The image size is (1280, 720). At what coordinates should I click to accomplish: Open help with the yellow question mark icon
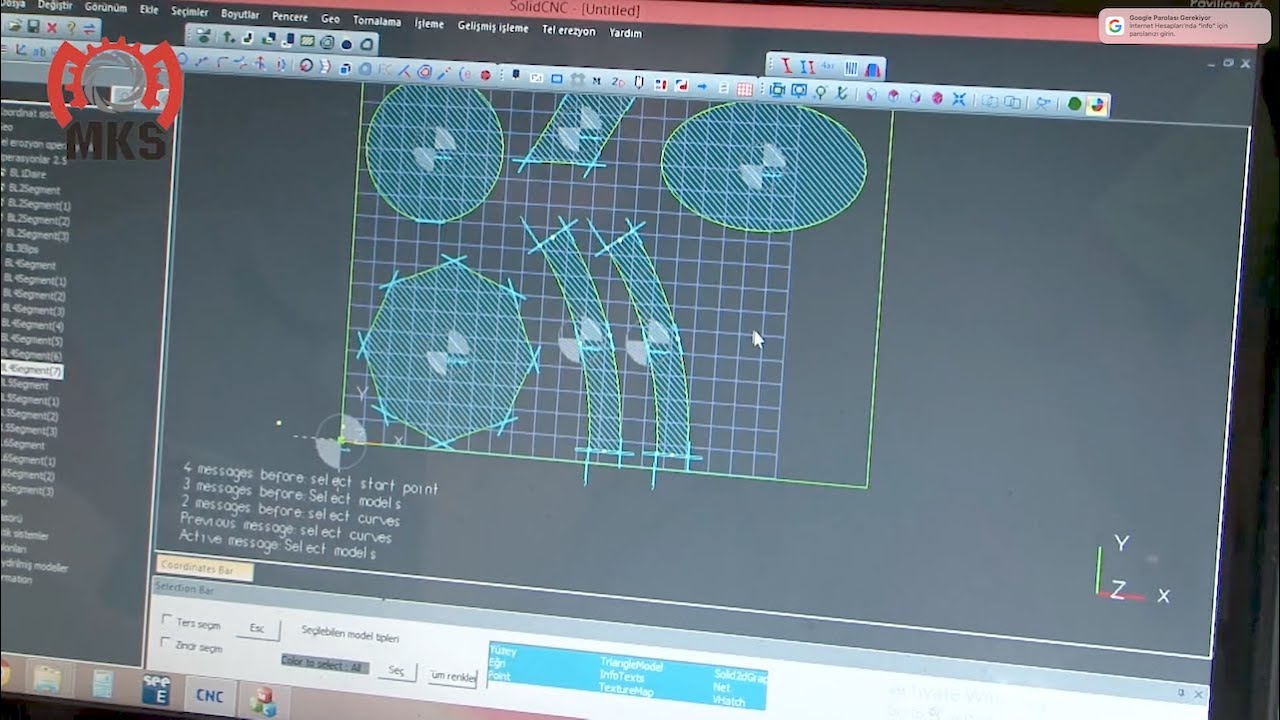pos(70,28)
